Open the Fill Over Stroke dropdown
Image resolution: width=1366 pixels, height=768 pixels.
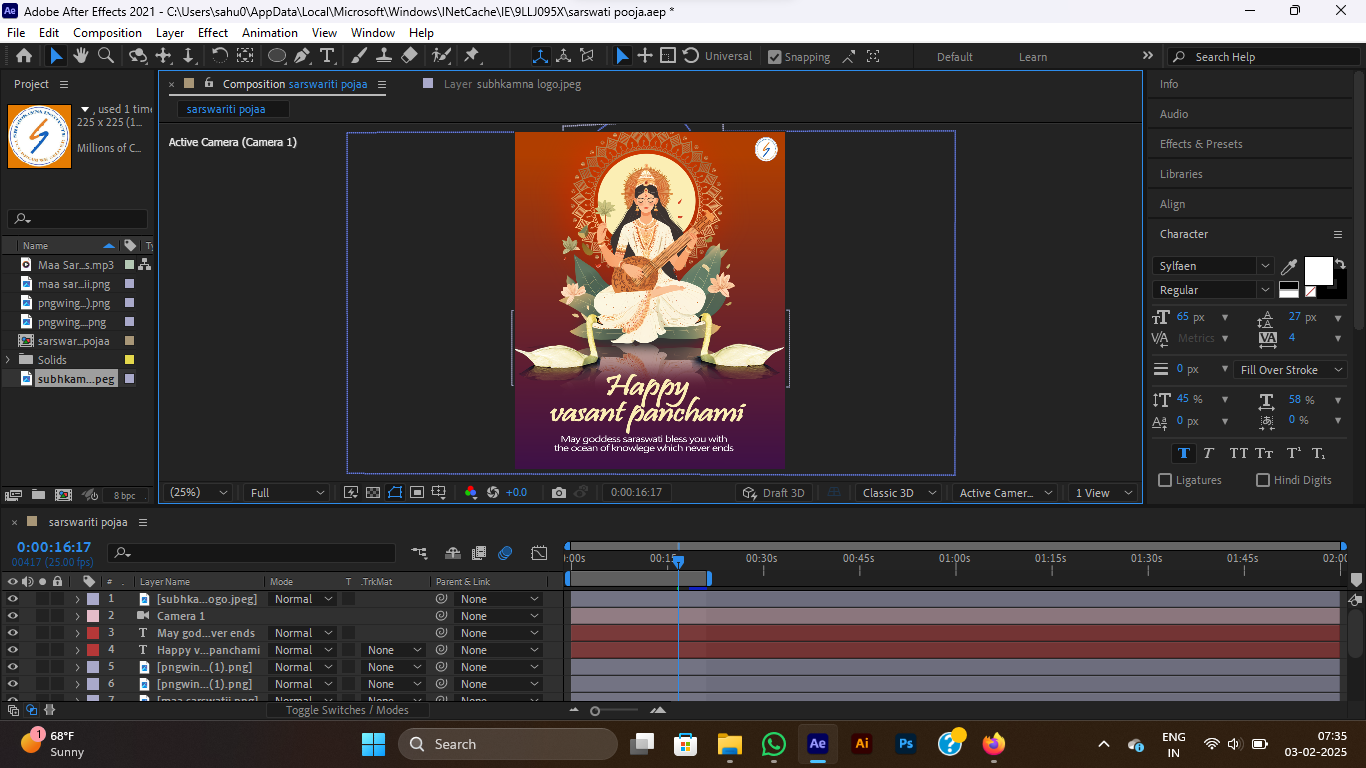click(1291, 370)
